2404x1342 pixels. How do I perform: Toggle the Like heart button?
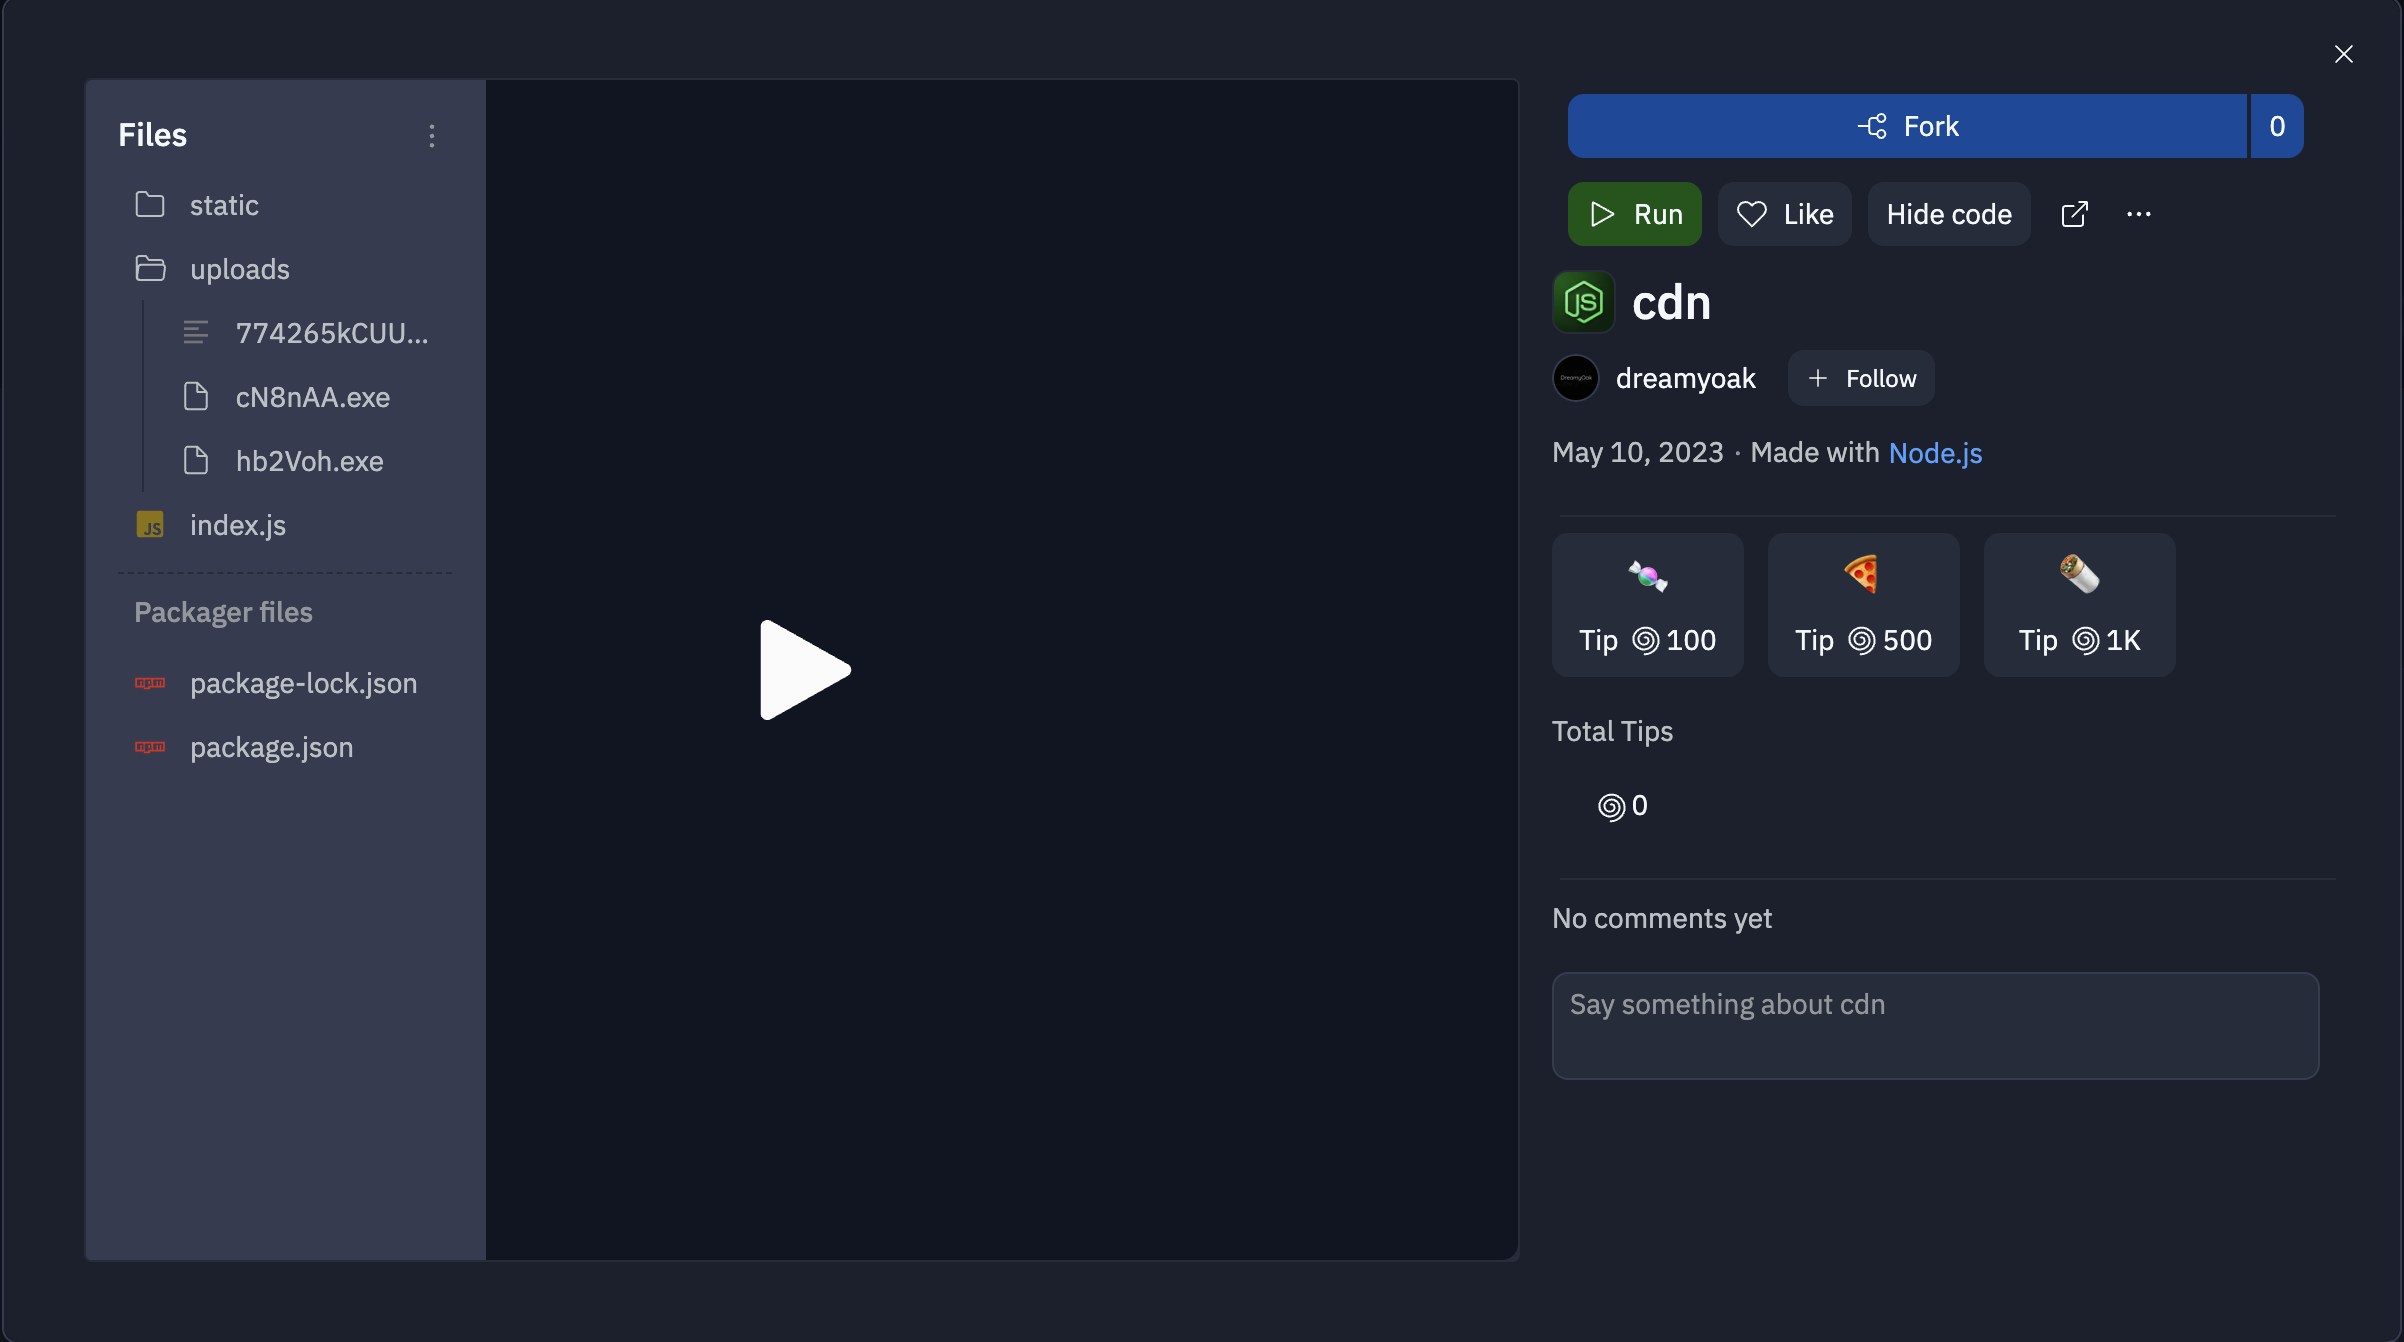[x=1785, y=214]
